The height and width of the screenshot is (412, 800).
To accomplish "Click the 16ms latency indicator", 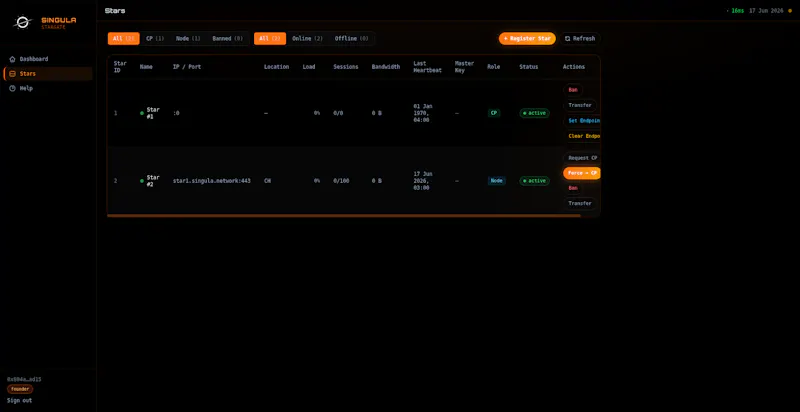I will pos(736,11).
